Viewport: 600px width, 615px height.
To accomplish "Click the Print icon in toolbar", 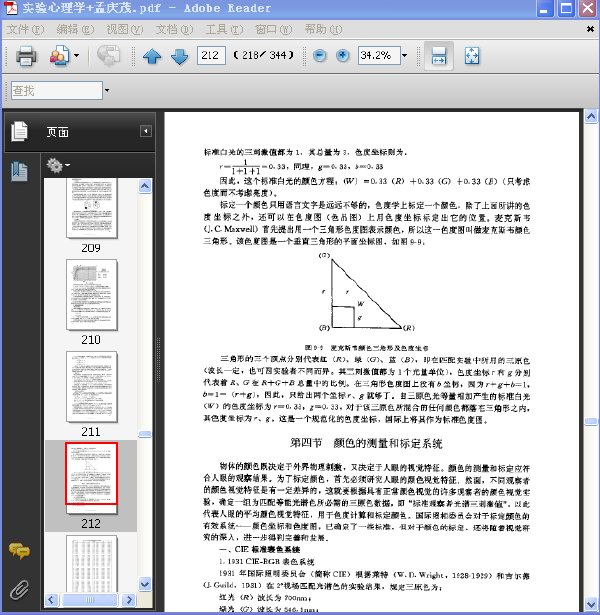I will pyautogui.click(x=26, y=56).
